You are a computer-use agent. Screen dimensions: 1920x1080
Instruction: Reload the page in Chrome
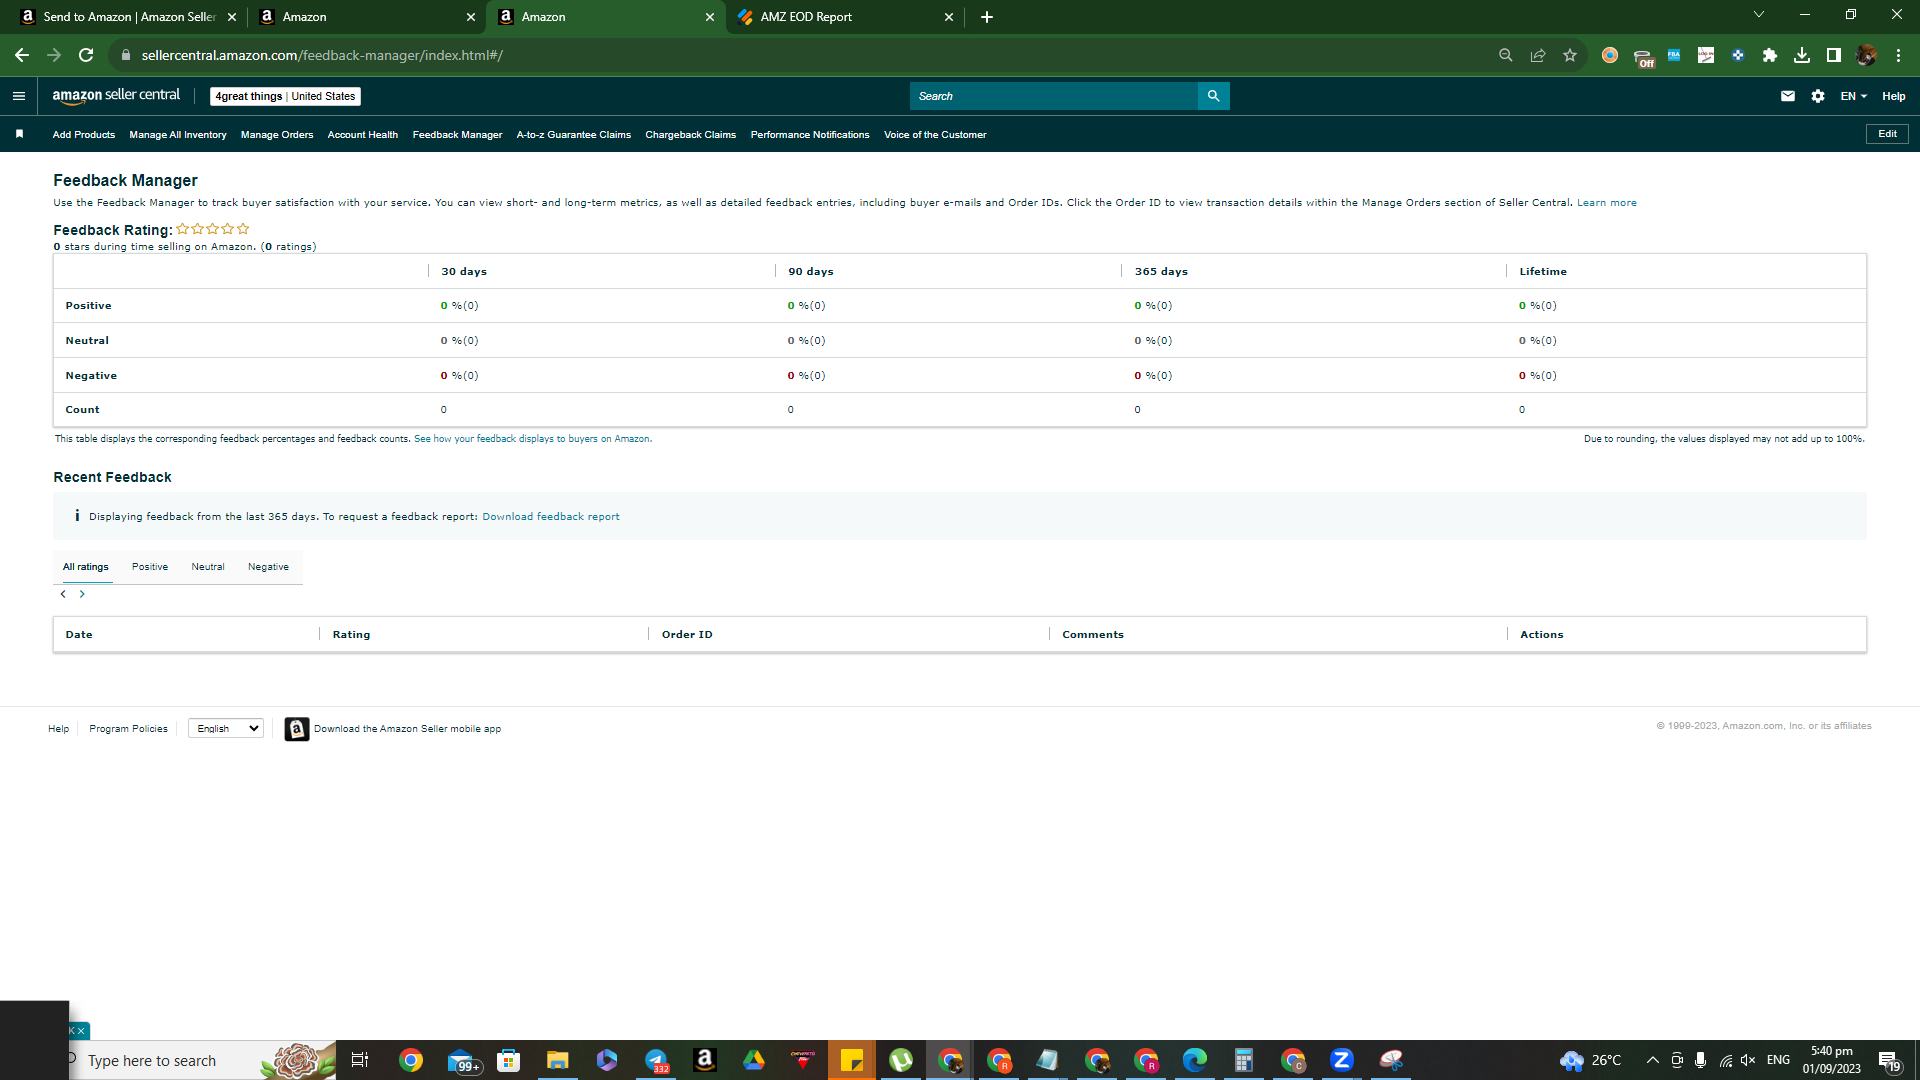86,55
